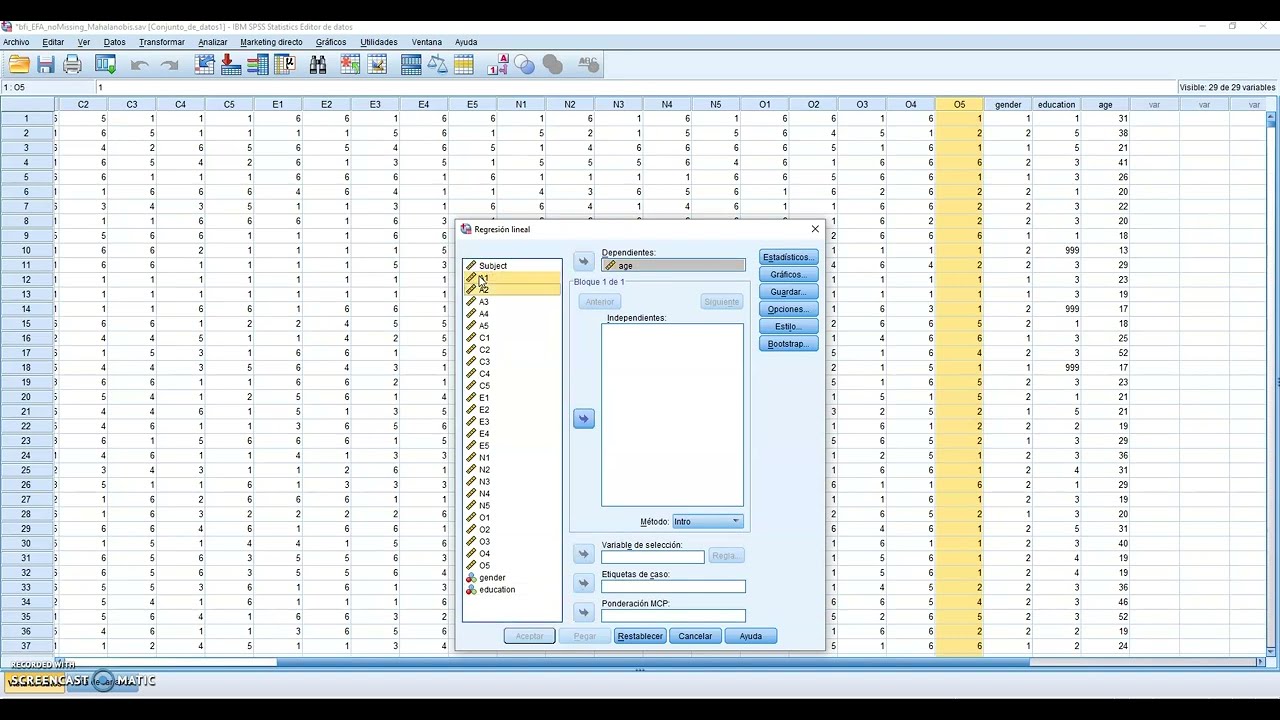Open Editar menu

(x=53, y=42)
